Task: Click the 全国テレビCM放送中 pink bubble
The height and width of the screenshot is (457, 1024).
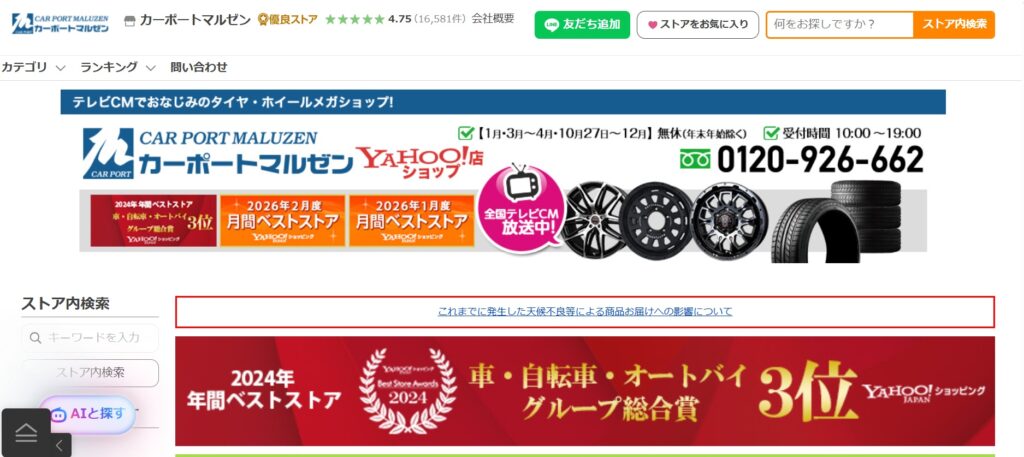Action: [x=521, y=208]
